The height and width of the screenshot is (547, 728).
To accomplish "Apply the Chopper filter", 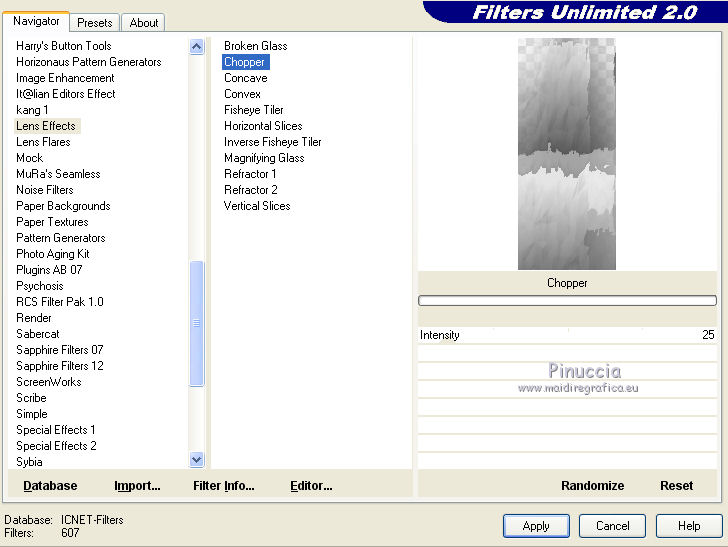I will (536, 526).
